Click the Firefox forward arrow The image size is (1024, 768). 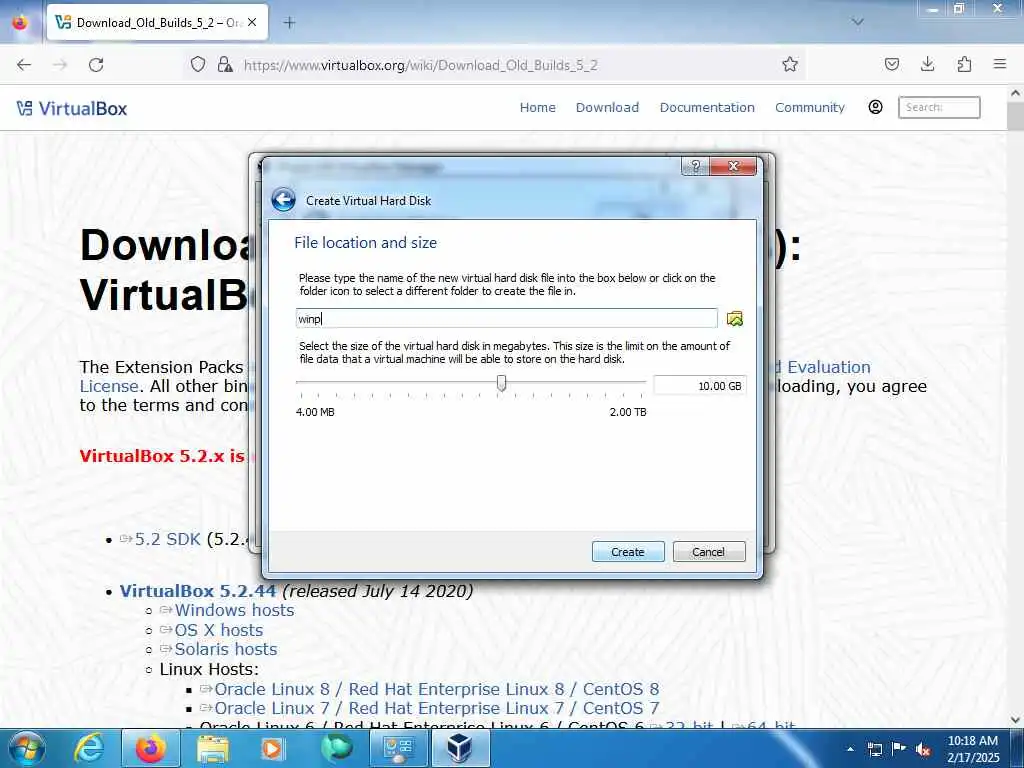point(60,65)
